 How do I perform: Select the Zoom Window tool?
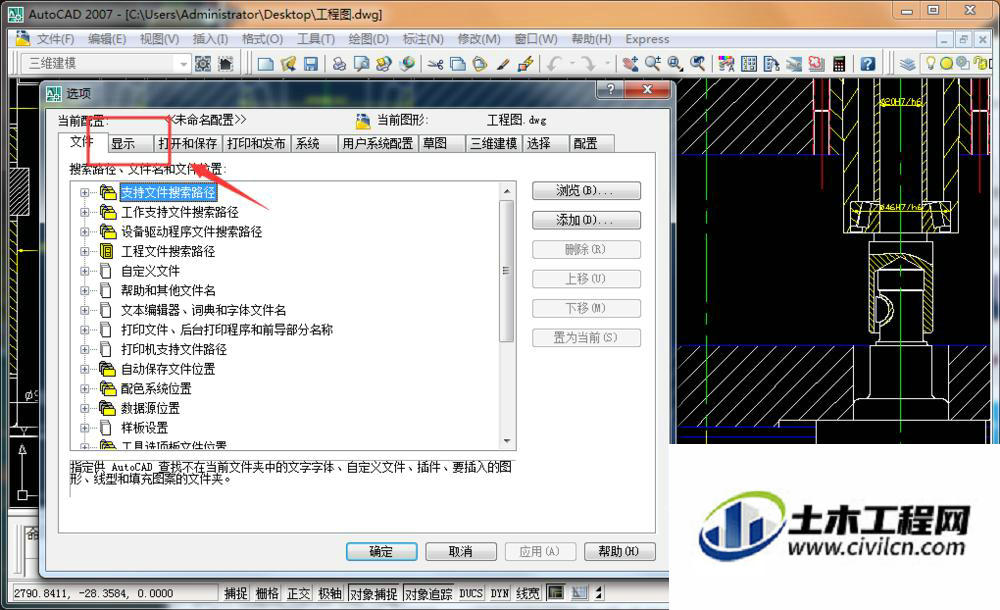pos(675,63)
